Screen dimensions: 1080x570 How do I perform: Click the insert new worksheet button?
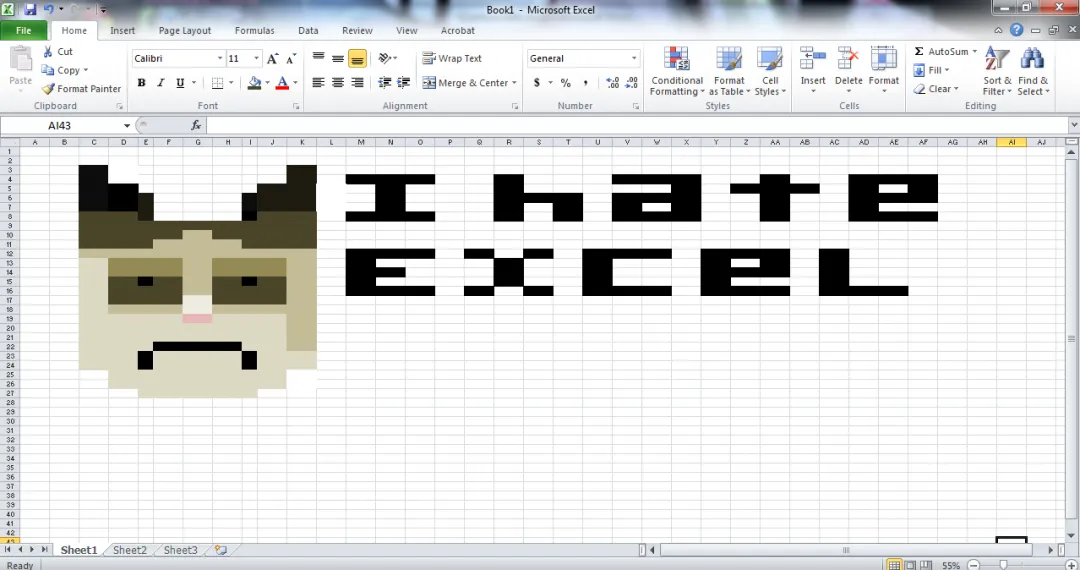220,550
